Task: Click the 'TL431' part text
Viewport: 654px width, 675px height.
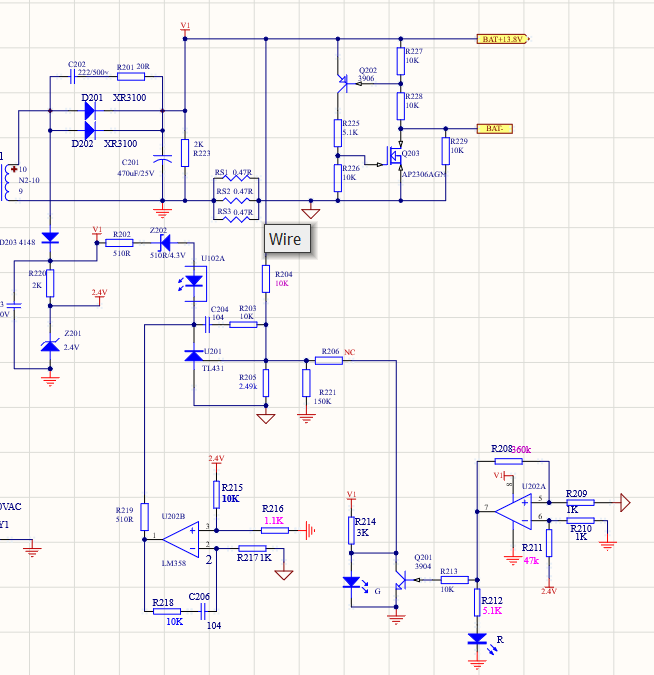Action: click(x=213, y=368)
